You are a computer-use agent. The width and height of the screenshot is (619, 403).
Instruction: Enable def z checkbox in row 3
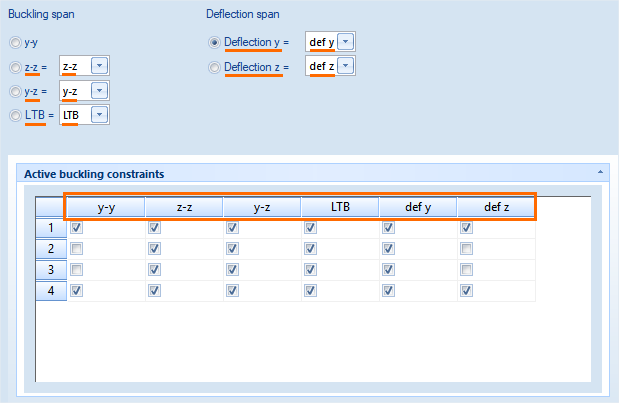pos(466,270)
